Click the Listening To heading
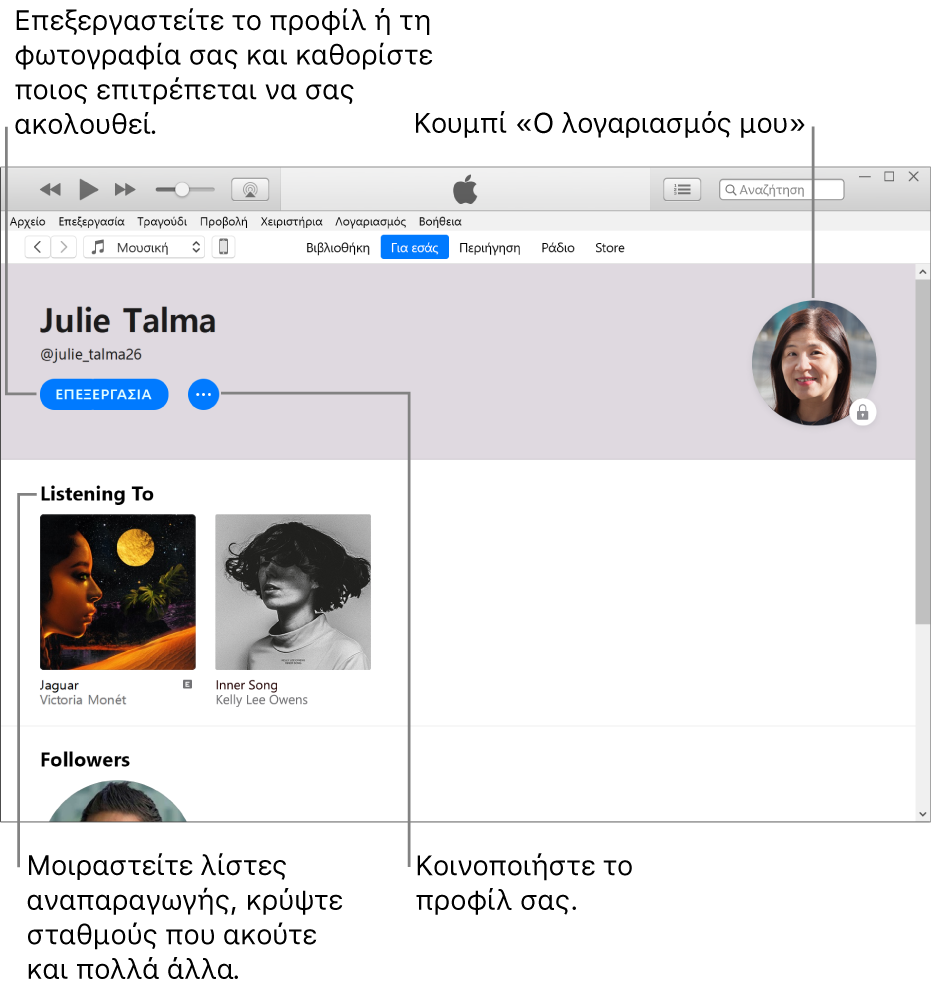The height and width of the screenshot is (987, 931). (x=97, y=494)
